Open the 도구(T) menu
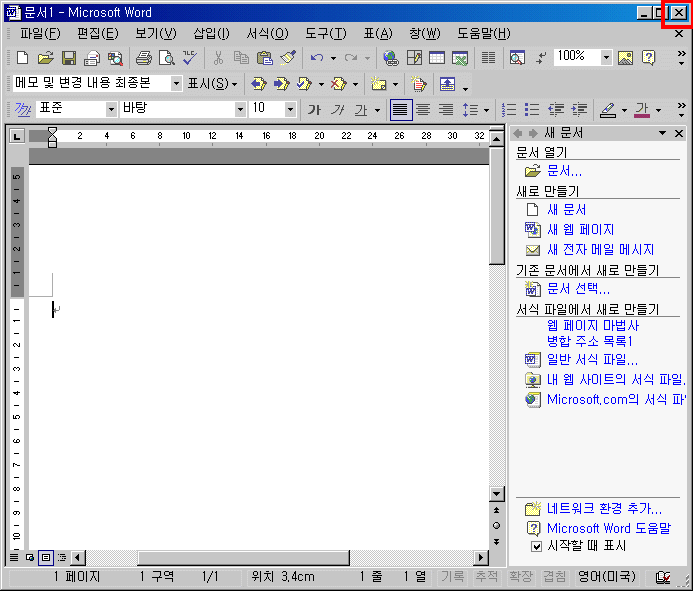 click(x=326, y=34)
